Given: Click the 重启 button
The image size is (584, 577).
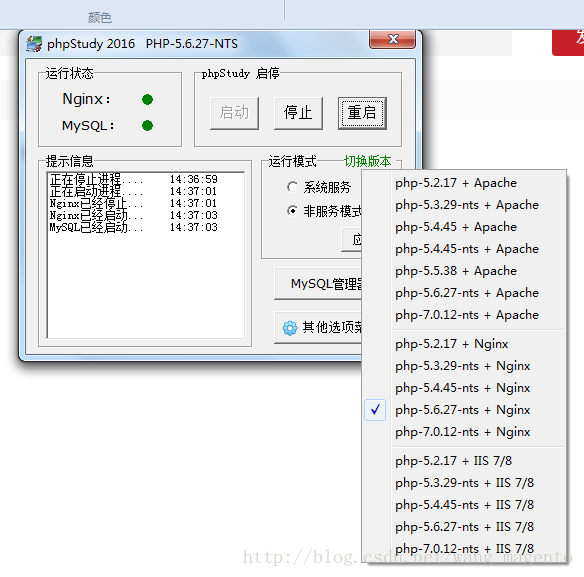Looking at the screenshot, I should (362, 113).
